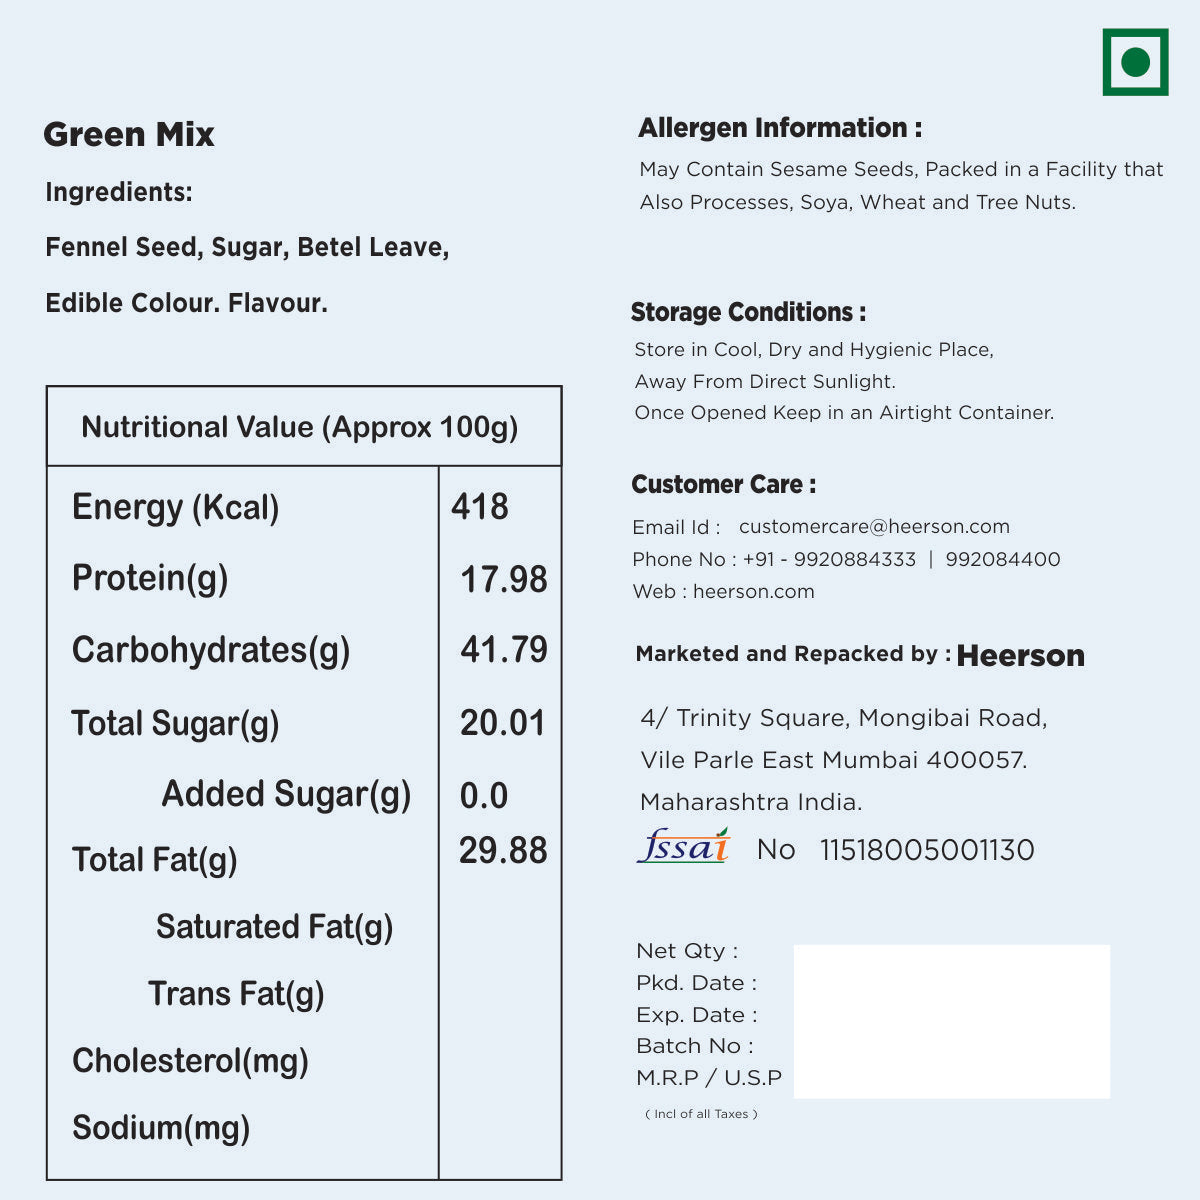
Task: Select the Green Mix product title
Action: coord(129,135)
